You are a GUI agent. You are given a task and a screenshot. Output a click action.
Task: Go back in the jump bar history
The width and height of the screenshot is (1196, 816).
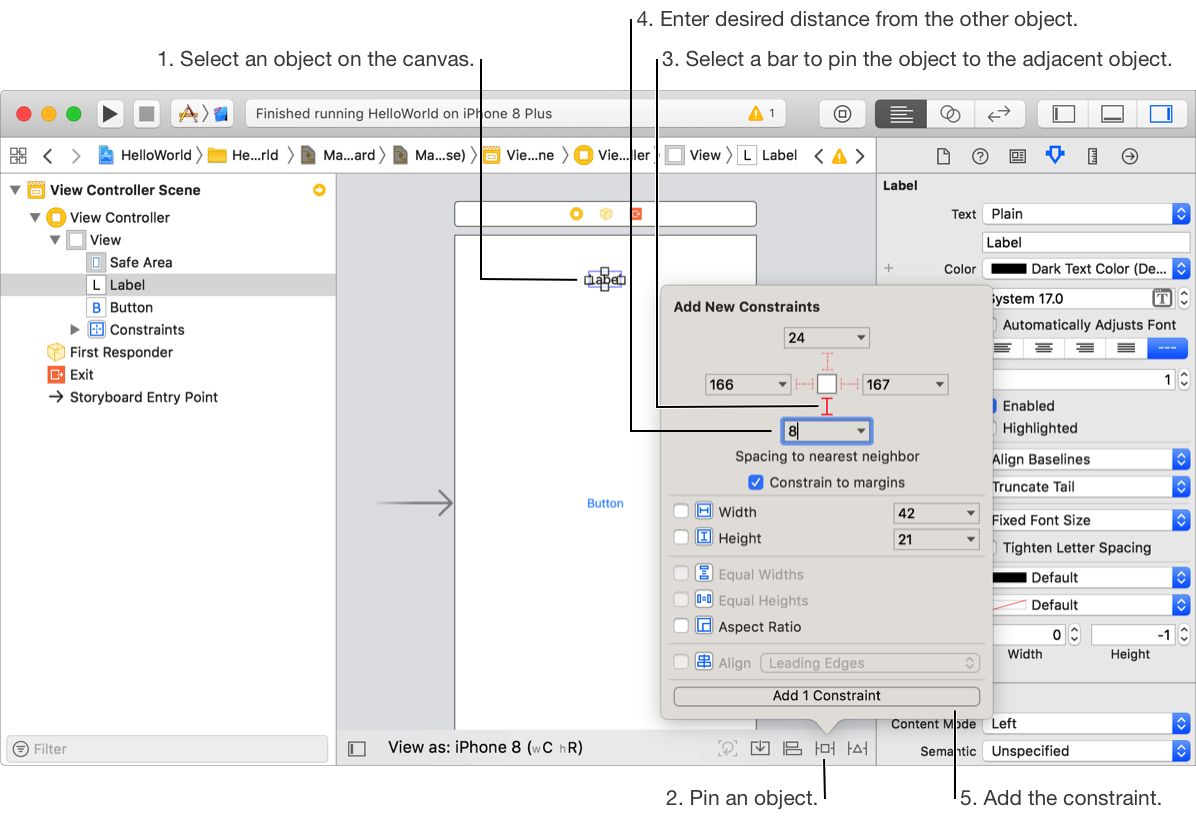48,156
